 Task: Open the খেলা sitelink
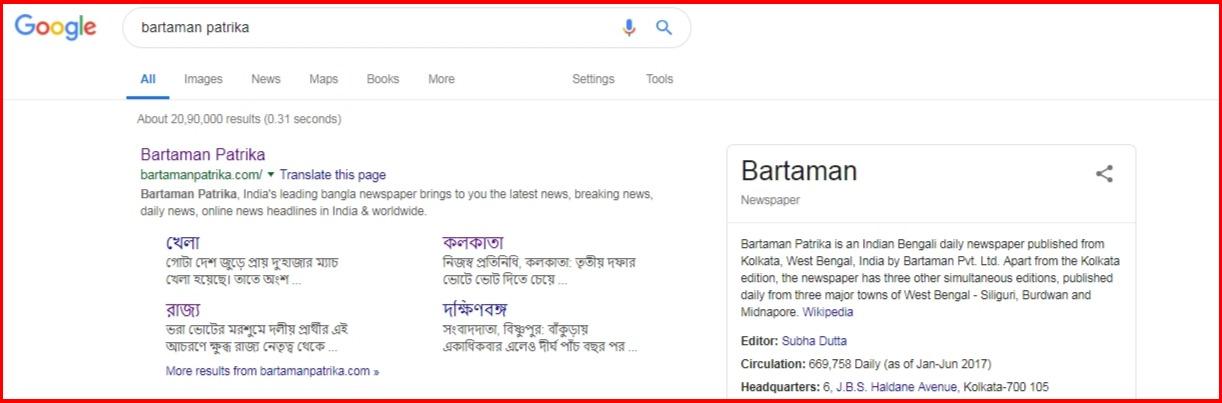coord(183,242)
